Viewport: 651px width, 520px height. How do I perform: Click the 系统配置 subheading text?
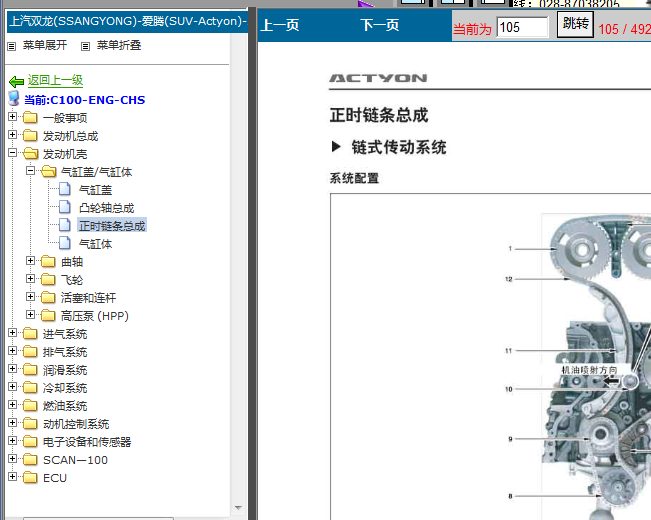(x=354, y=178)
